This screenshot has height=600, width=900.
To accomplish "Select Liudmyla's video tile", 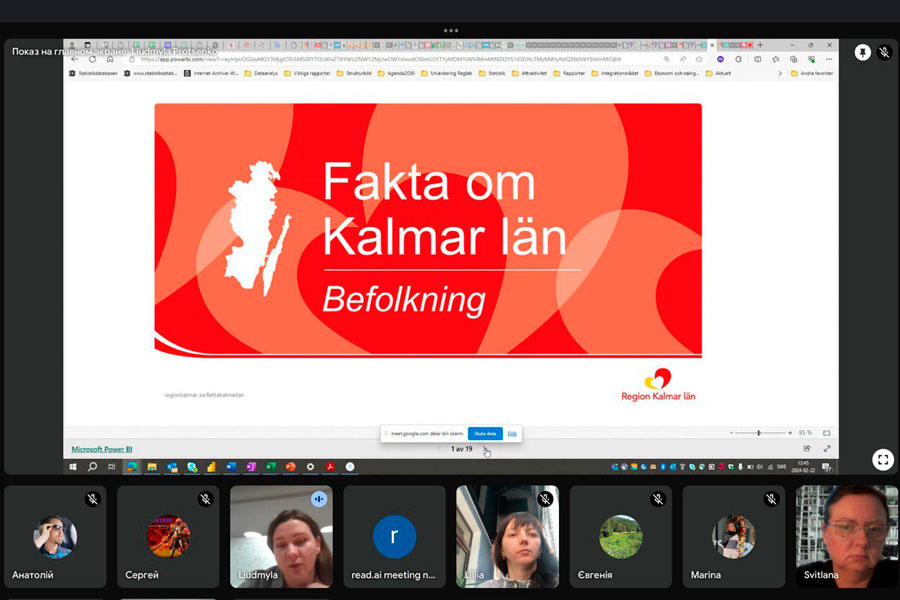I will (281, 537).
